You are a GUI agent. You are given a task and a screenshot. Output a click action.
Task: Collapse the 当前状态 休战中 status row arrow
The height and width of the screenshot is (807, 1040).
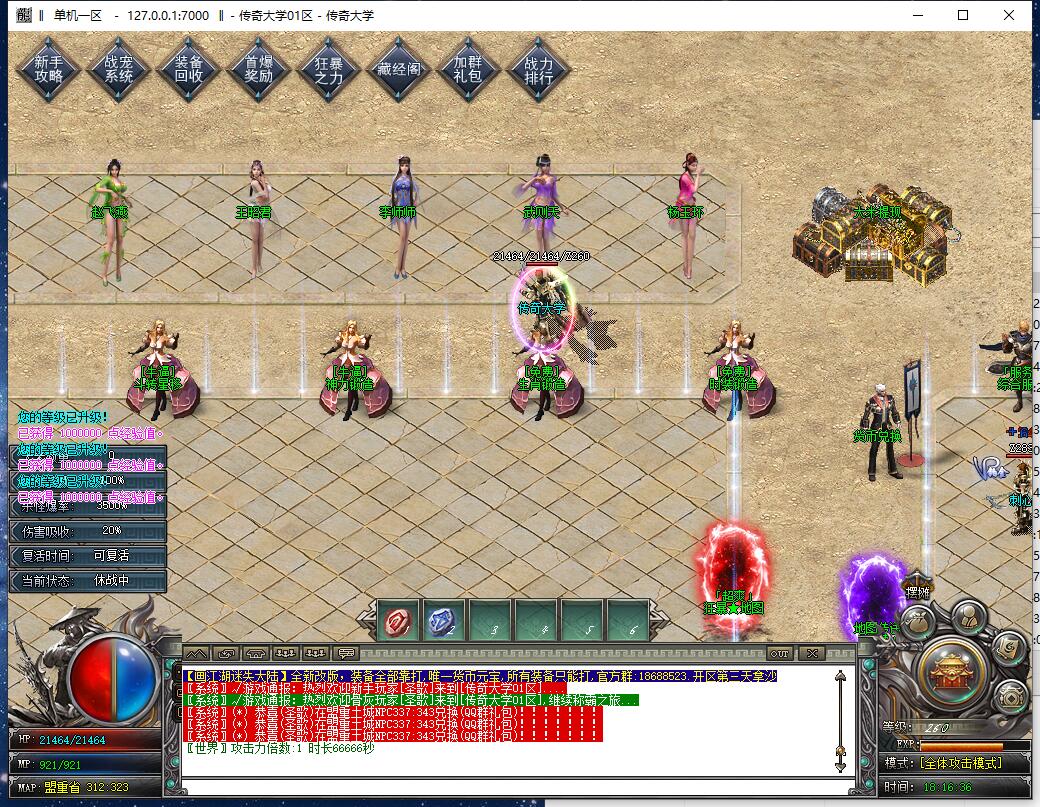[17, 581]
